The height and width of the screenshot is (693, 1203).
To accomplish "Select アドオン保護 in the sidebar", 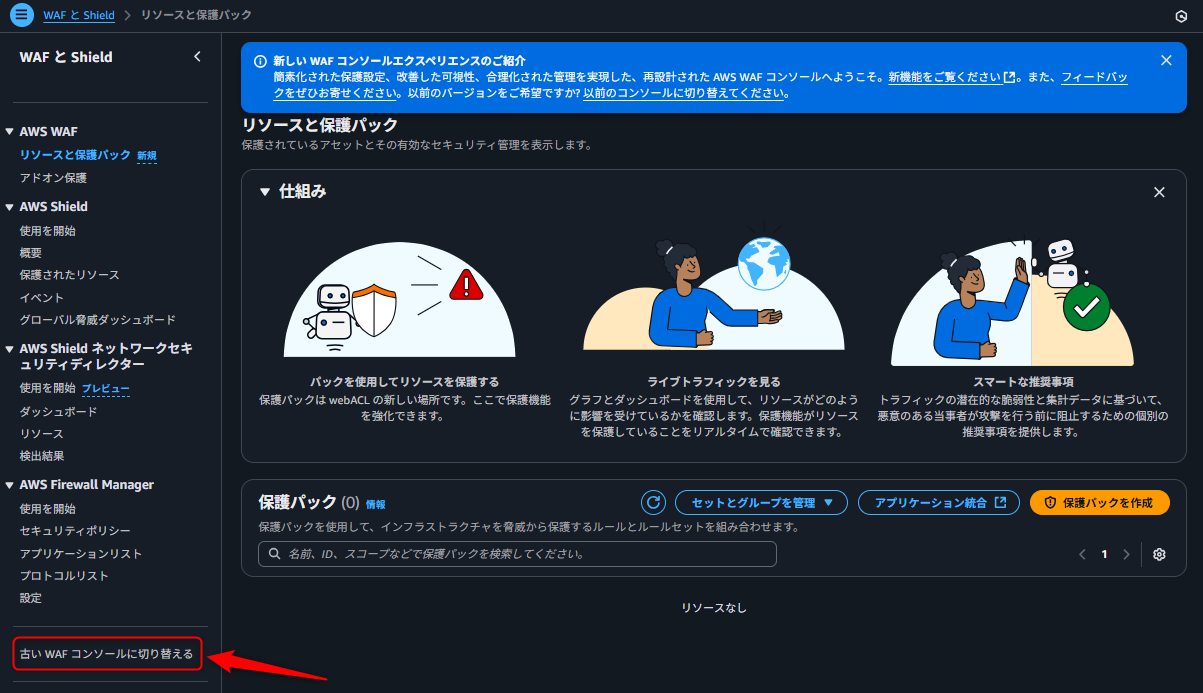I will click(52, 177).
